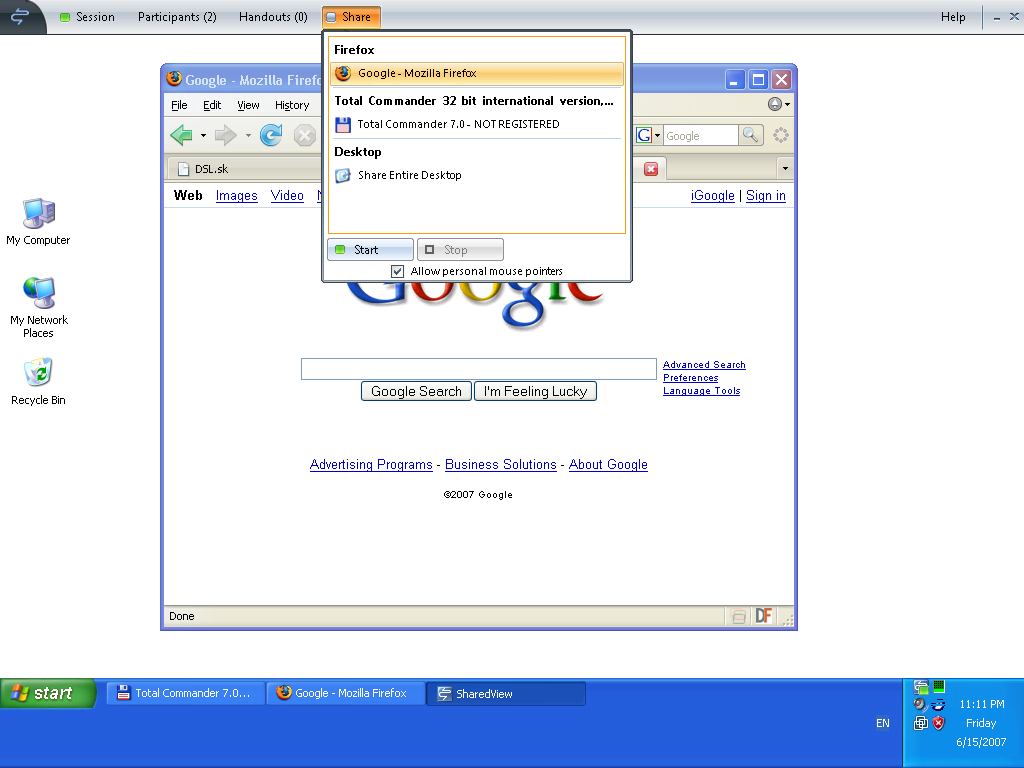Select the Recycle Bin desktop icon
1024x768 pixels.
pyautogui.click(x=38, y=381)
